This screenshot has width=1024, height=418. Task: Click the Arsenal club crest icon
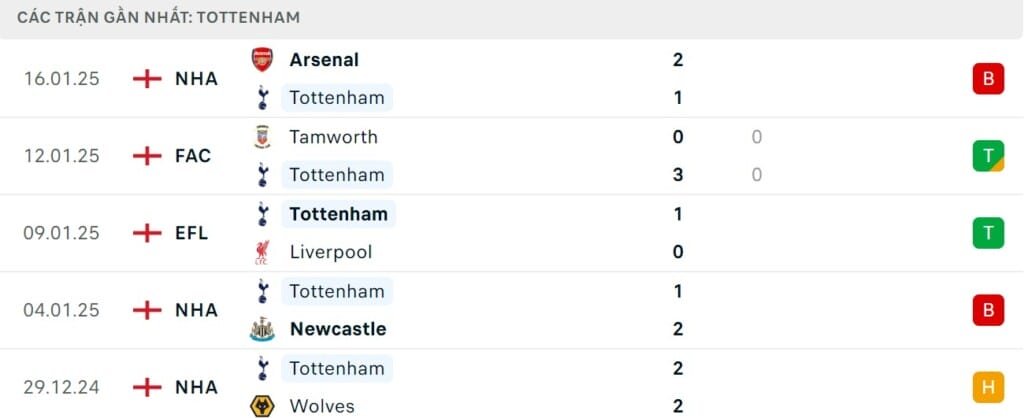(x=262, y=59)
